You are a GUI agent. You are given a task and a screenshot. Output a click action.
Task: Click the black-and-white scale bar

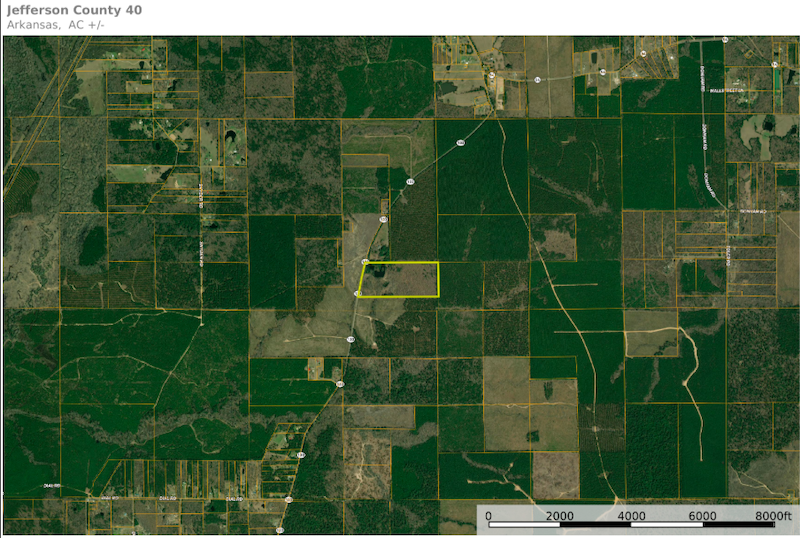click(631, 526)
